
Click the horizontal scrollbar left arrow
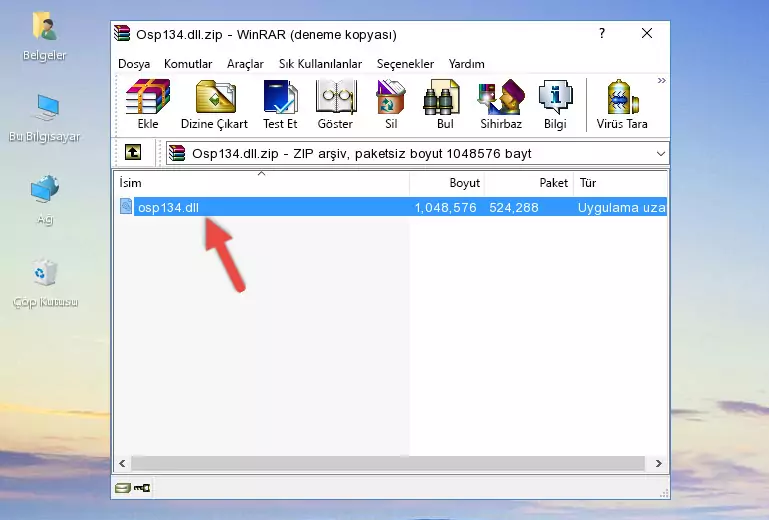coord(122,463)
